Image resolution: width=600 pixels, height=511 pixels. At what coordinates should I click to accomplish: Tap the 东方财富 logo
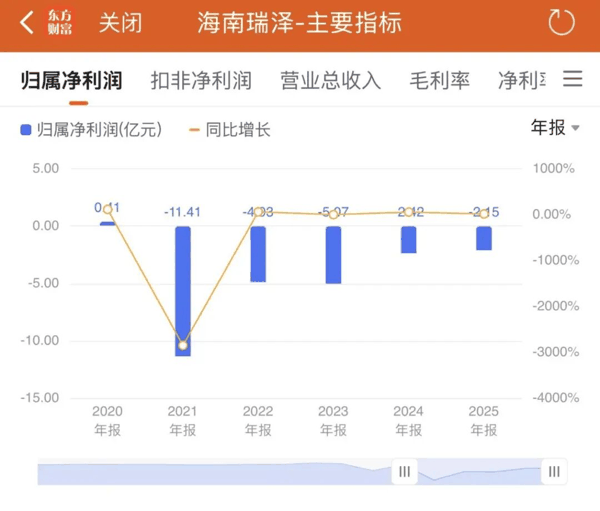click(x=60, y=23)
